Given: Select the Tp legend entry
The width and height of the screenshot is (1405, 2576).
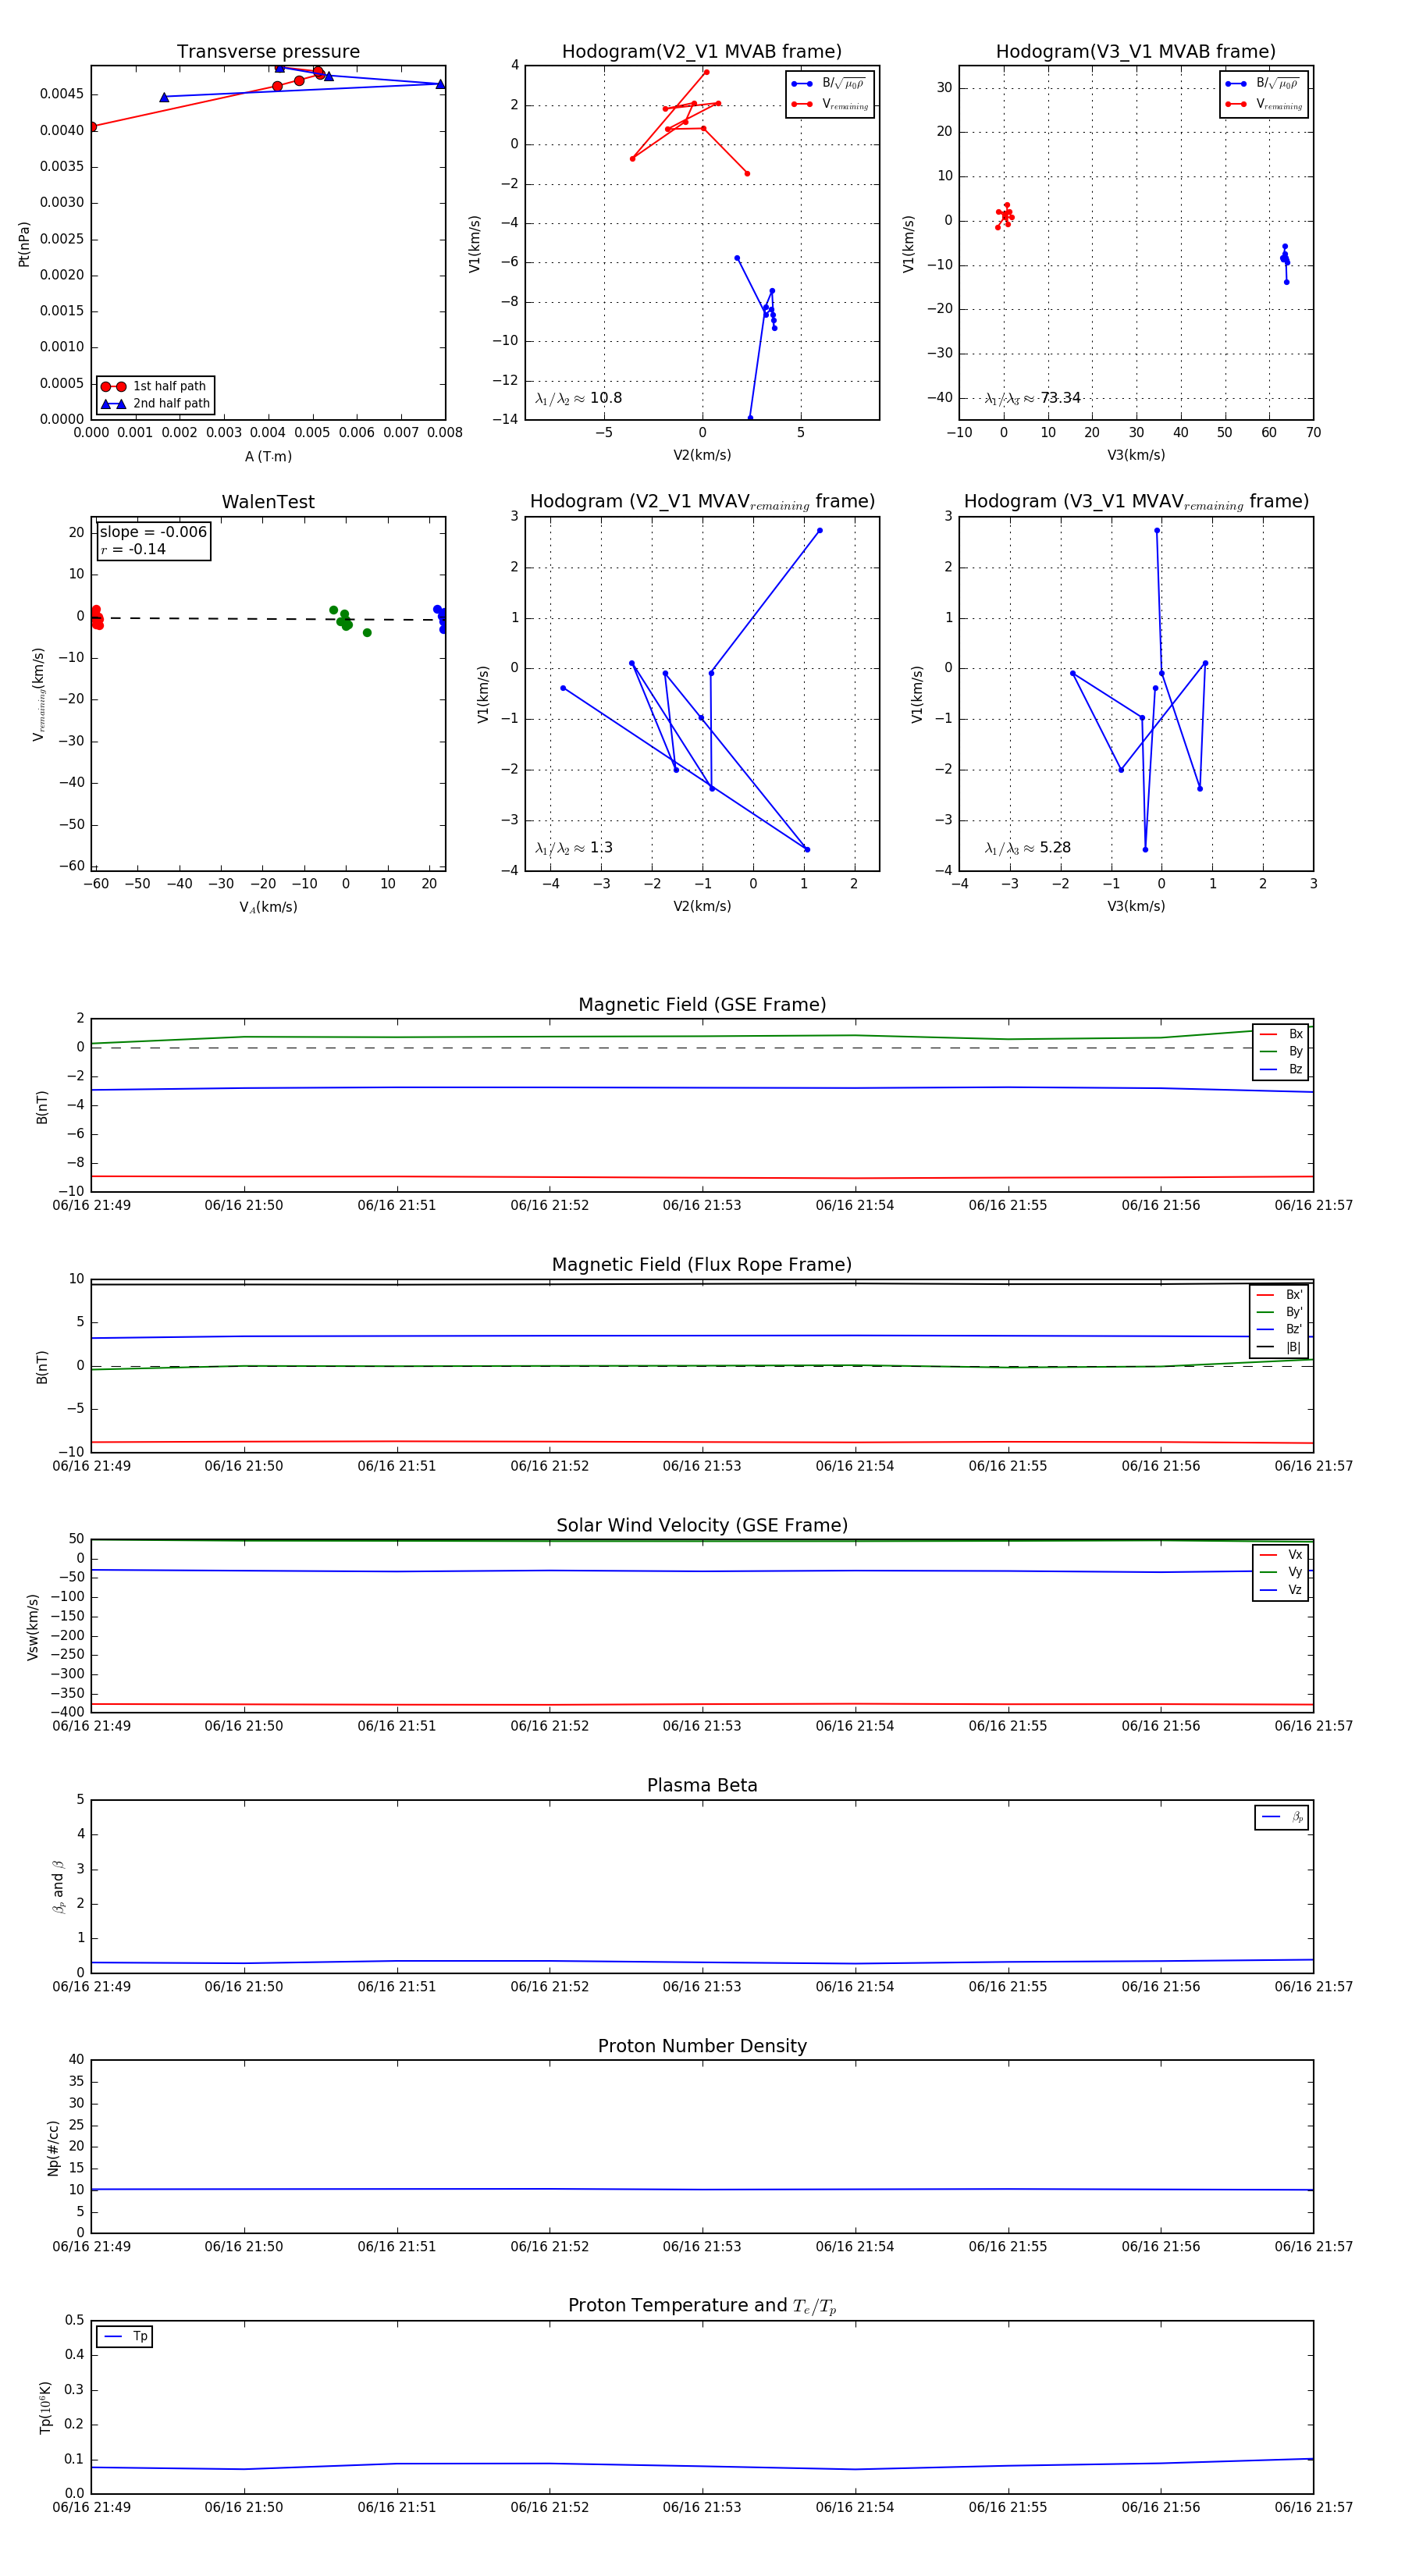Looking at the screenshot, I should [125, 2336].
